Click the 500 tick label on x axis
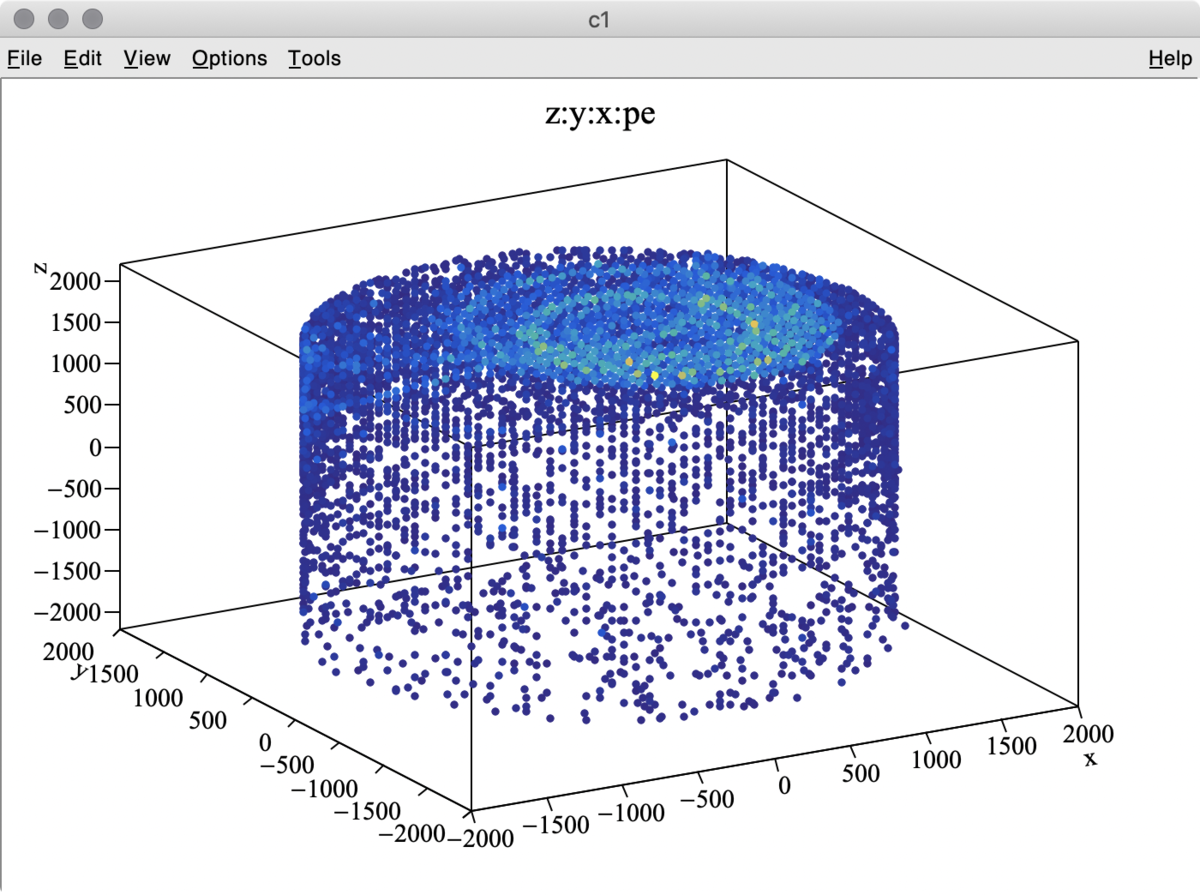 pyautogui.click(x=862, y=773)
